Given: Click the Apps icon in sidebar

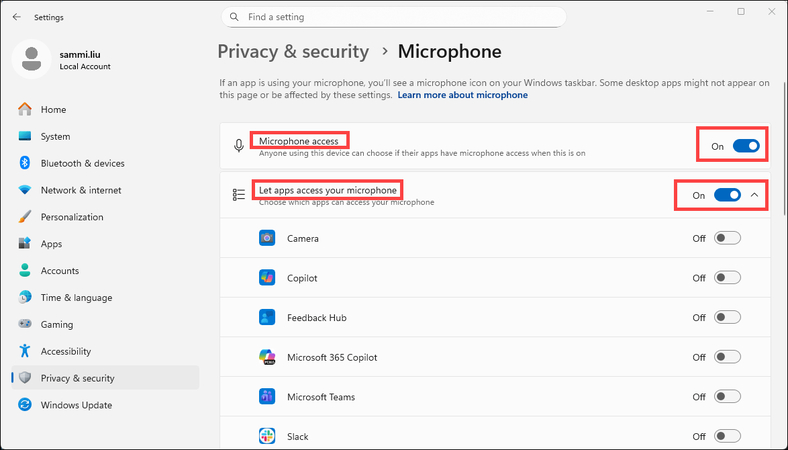Looking at the screenshot, I should pos(25,243).
